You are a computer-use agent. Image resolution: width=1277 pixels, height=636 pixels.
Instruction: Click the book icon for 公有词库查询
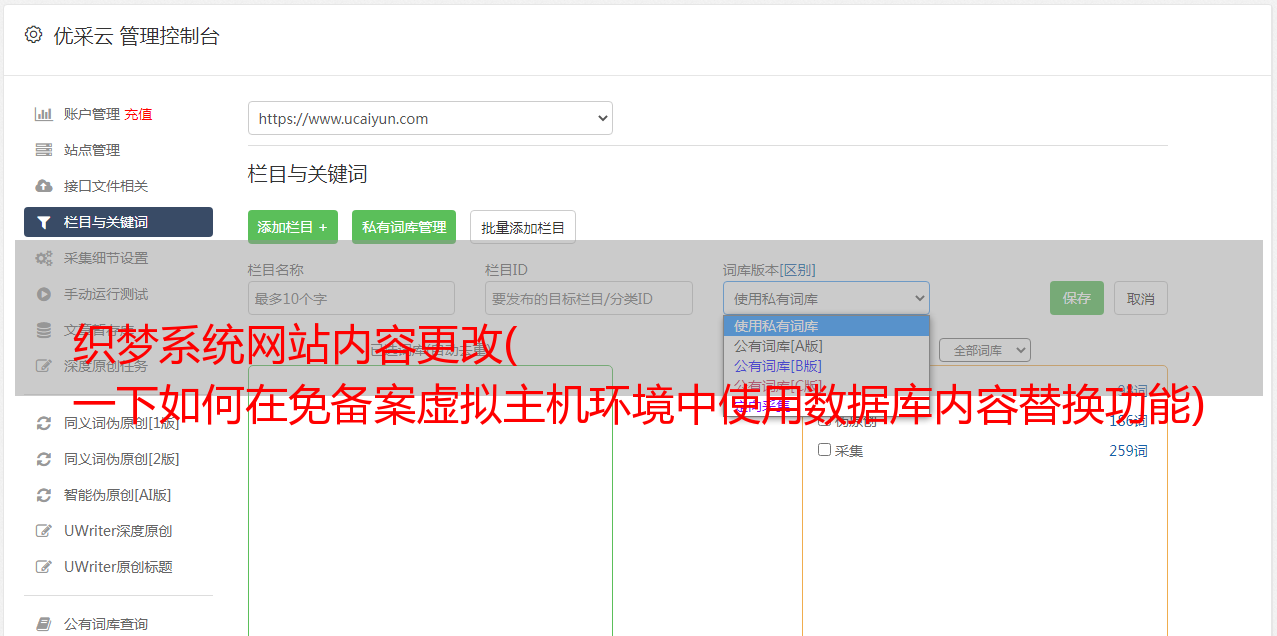tap(44, 624)
